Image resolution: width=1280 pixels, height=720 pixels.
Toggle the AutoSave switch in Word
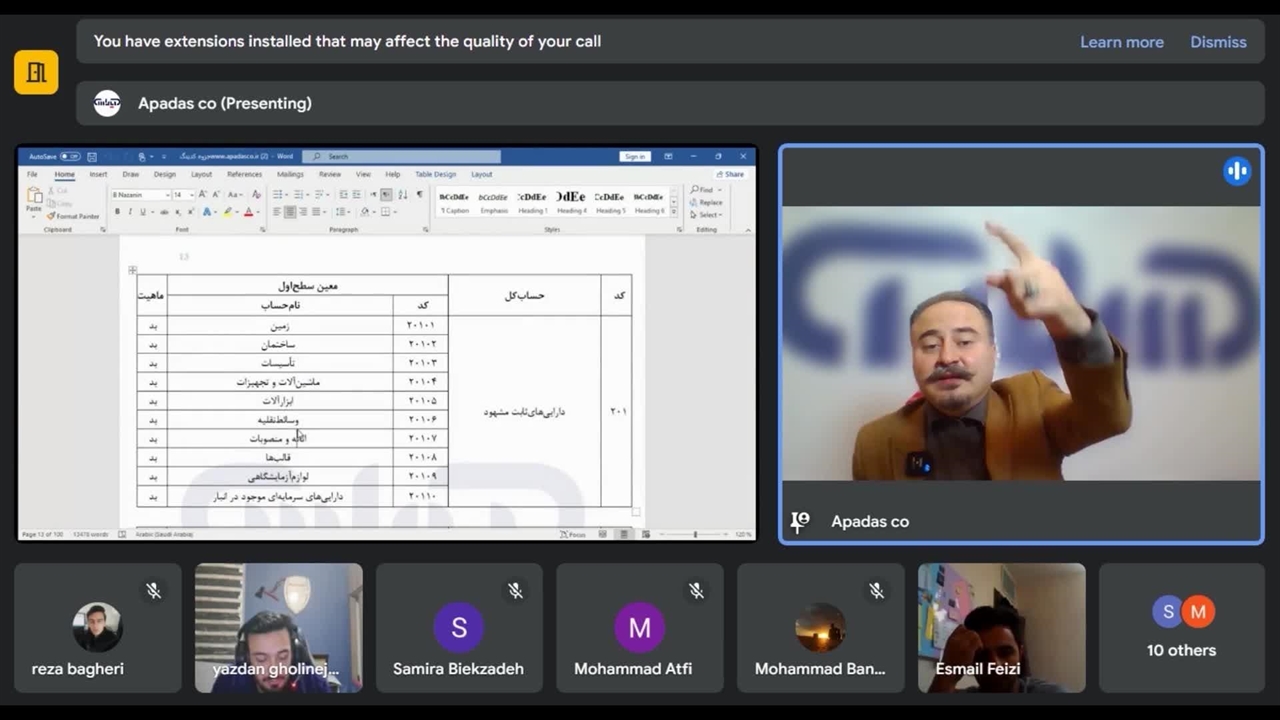tap(69, 157)
